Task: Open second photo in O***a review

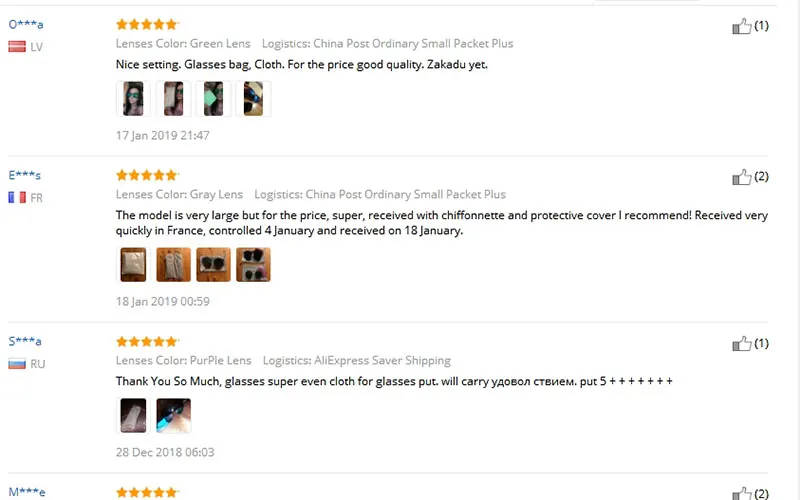Action: tap(173, 98)
